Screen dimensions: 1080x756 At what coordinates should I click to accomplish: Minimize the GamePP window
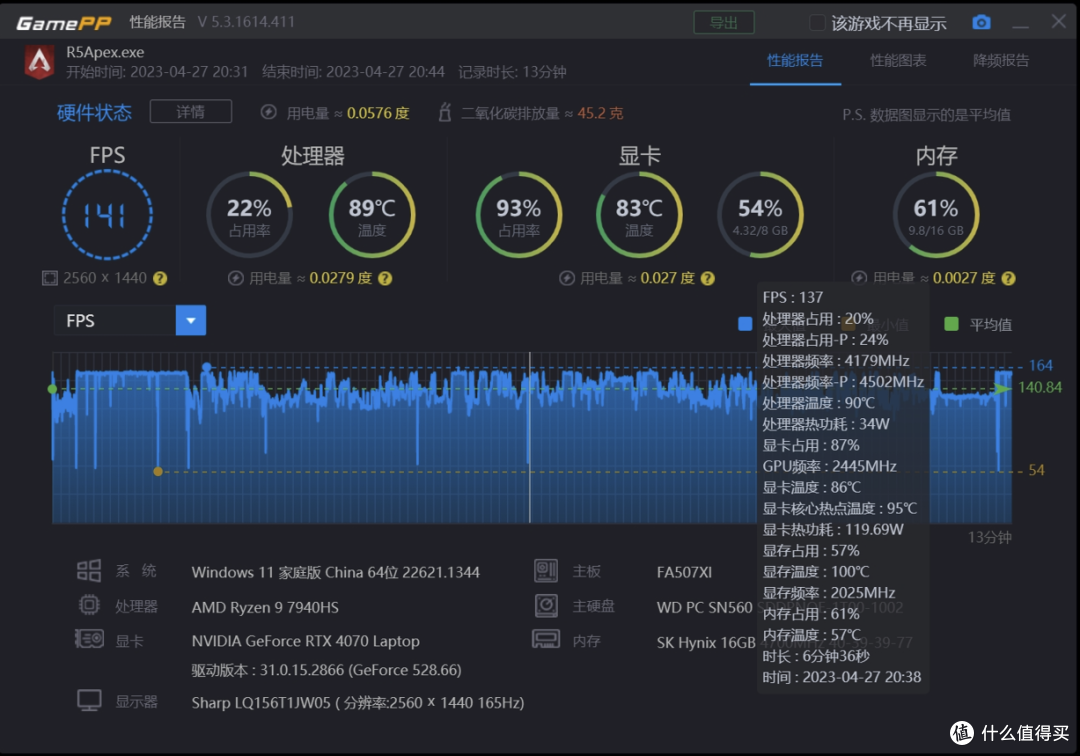tap(1020, 25)
